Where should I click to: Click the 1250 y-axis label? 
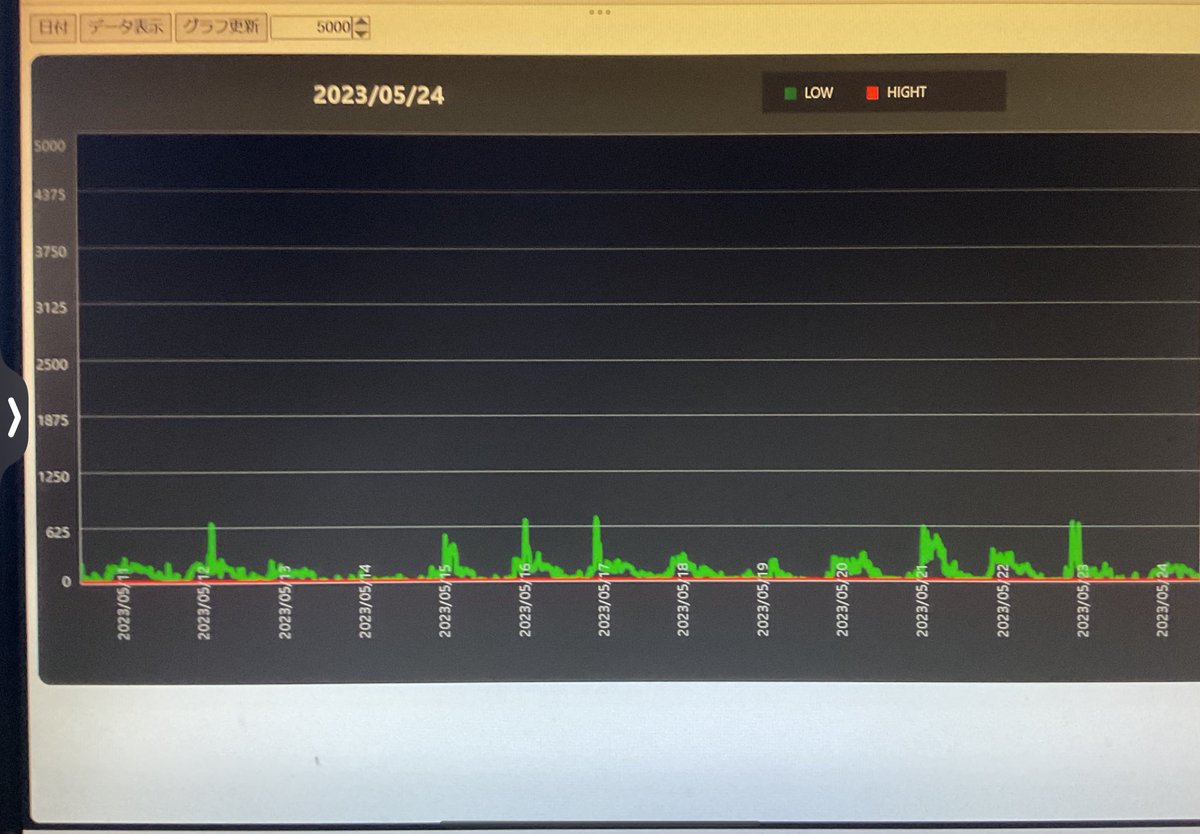click(x=51, y=477)
